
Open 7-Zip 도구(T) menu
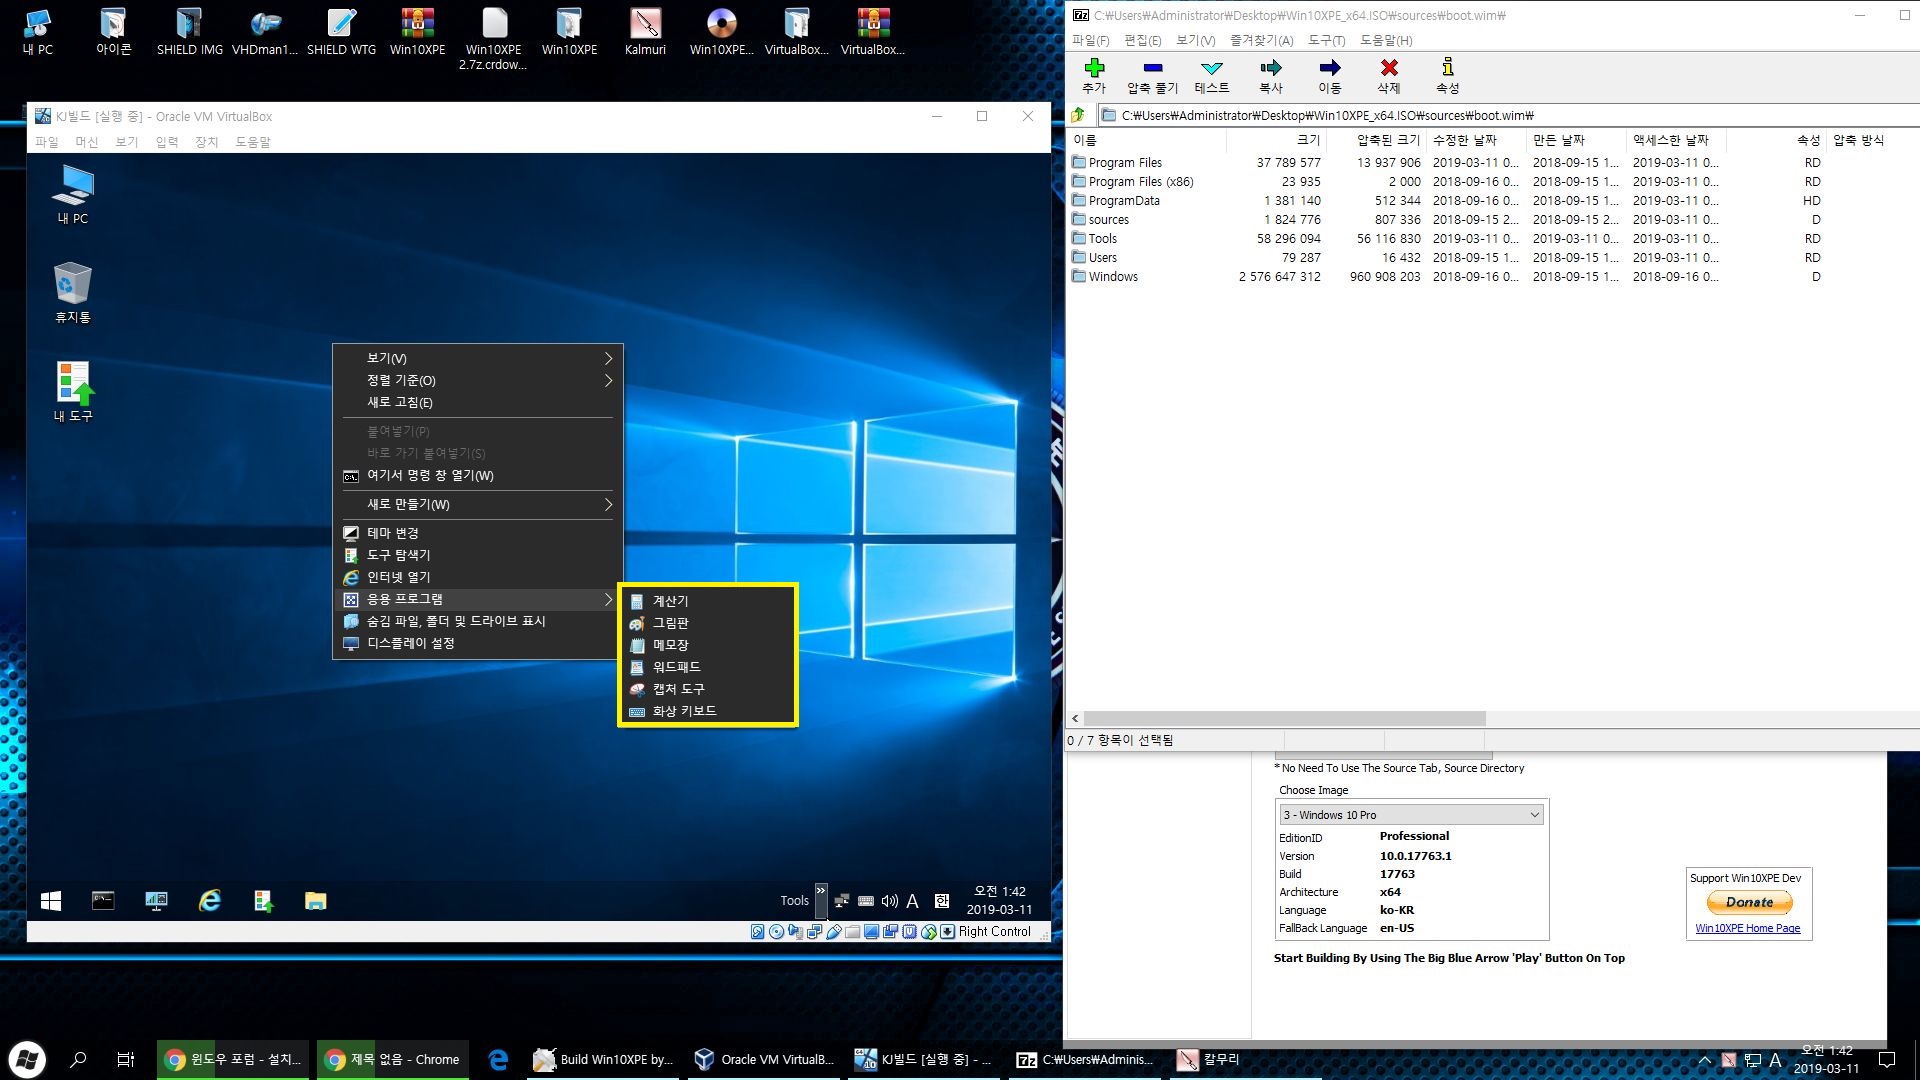(1326, 40)
